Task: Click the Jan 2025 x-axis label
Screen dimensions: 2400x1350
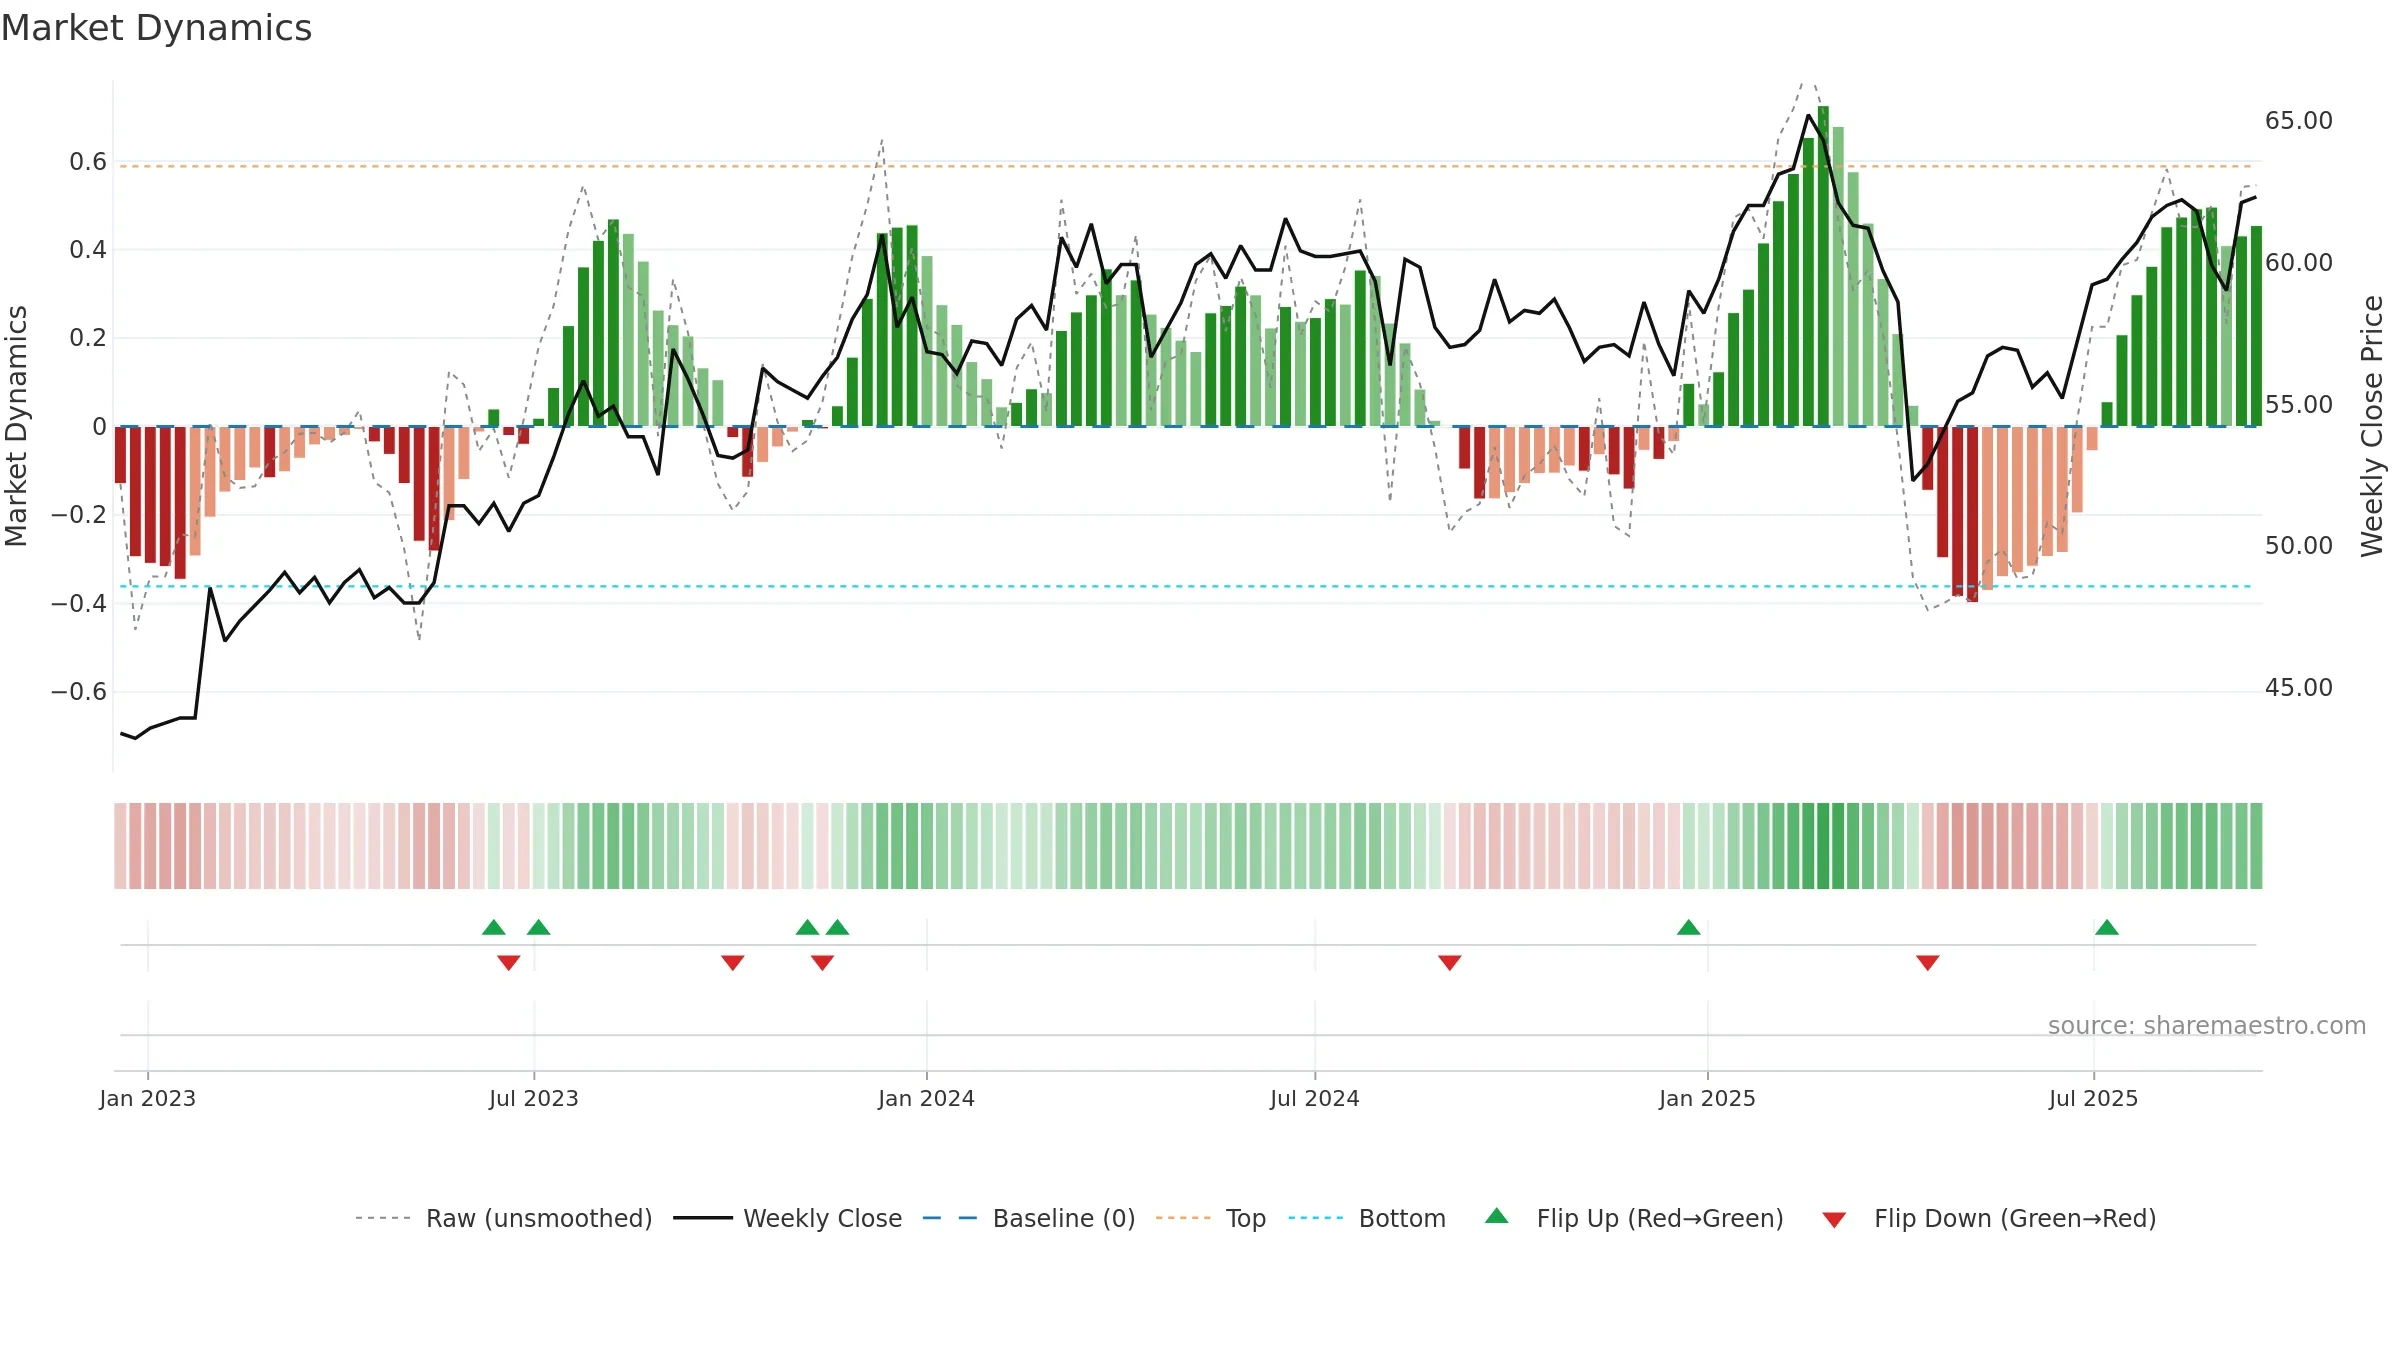Action: point(1708,1098)
